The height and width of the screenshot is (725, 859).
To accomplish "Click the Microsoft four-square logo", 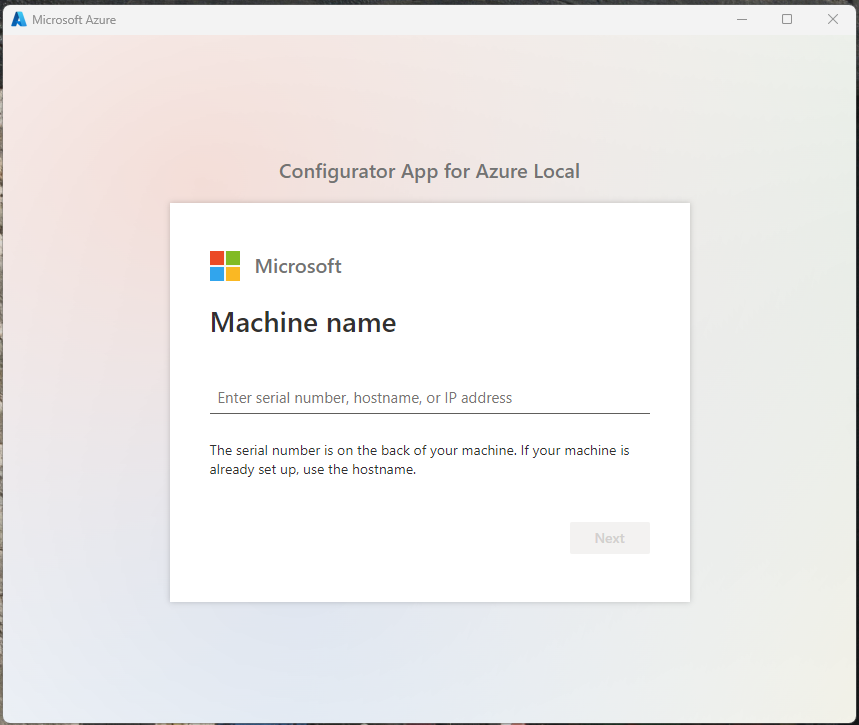I will tap(225, 266).
